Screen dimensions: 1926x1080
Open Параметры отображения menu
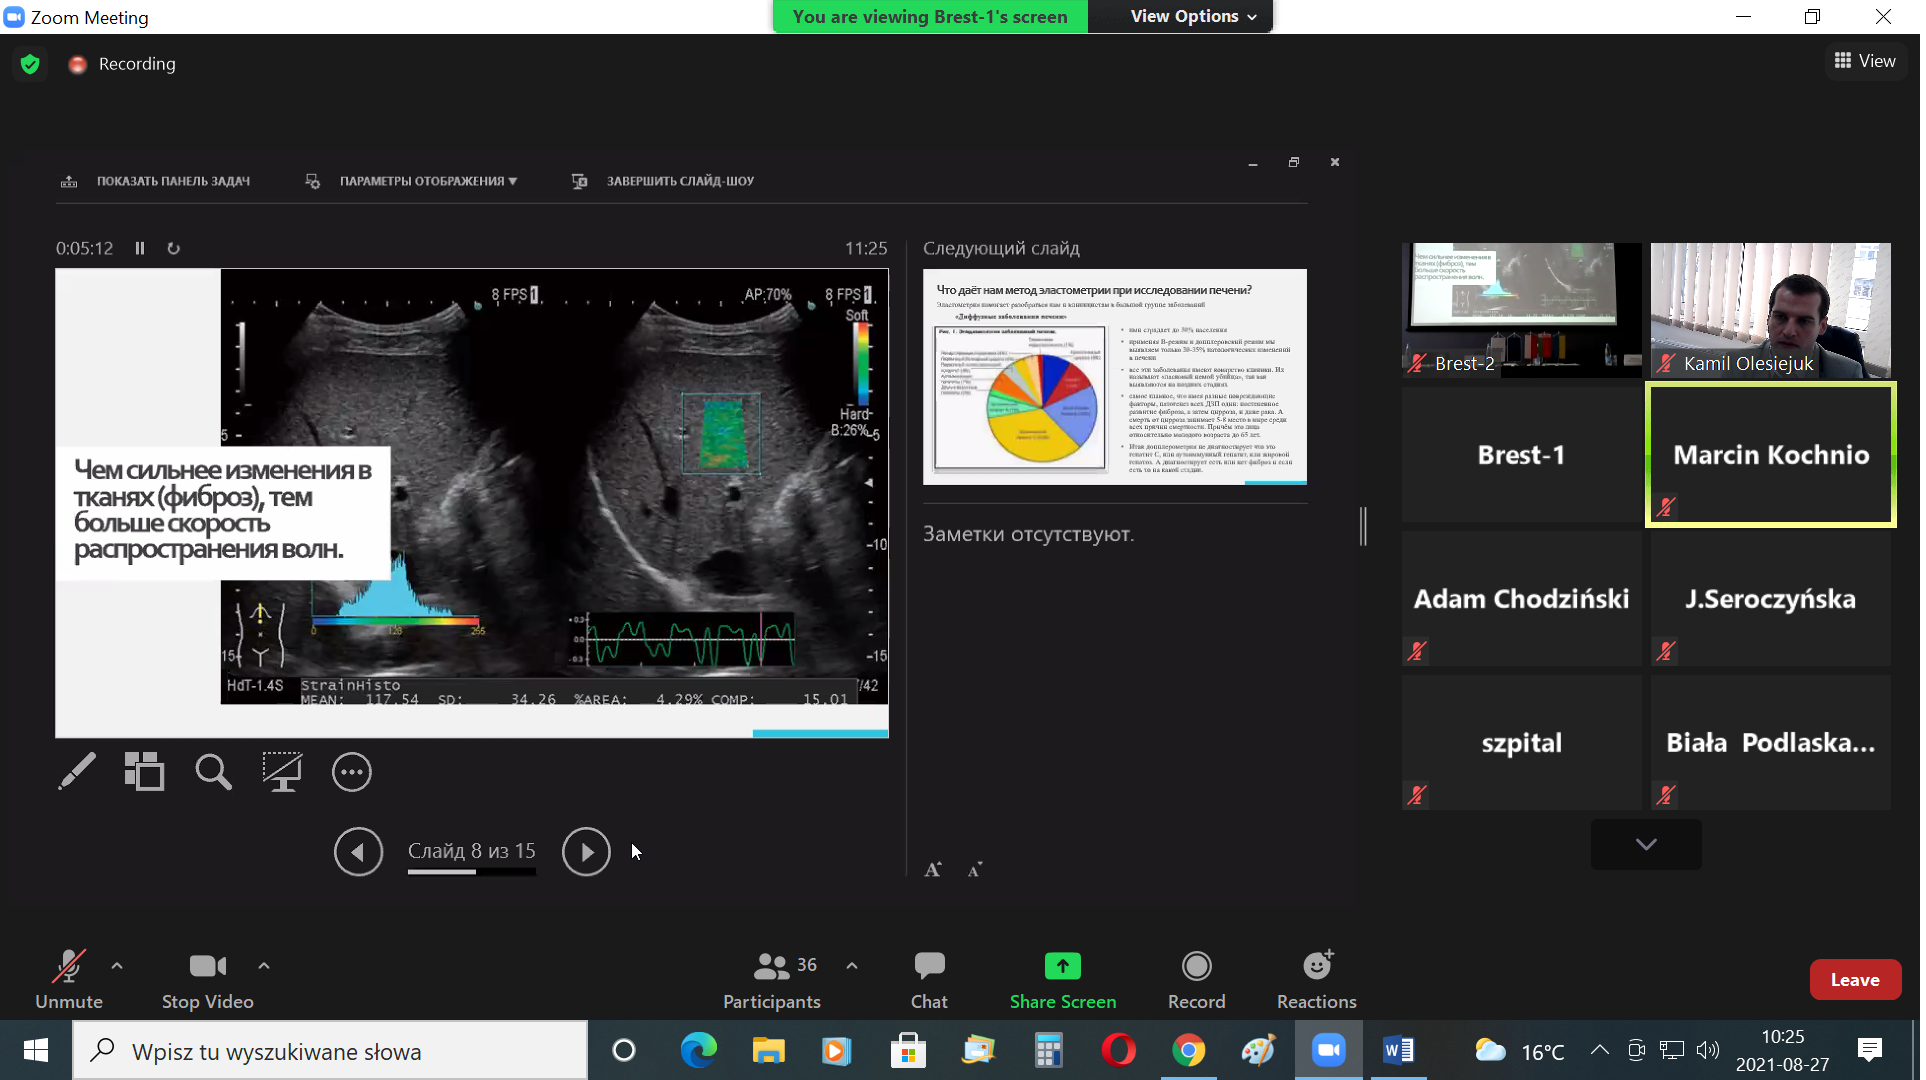[427, 181]
